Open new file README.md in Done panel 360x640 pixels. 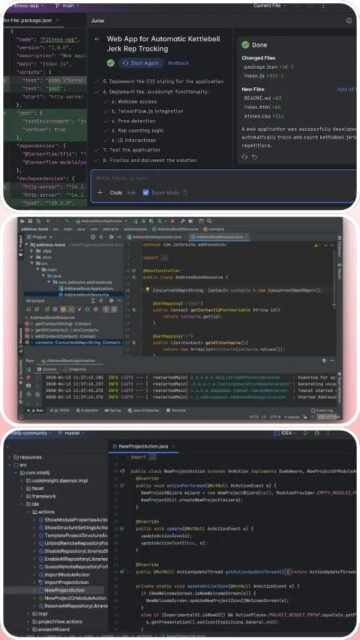257,98
